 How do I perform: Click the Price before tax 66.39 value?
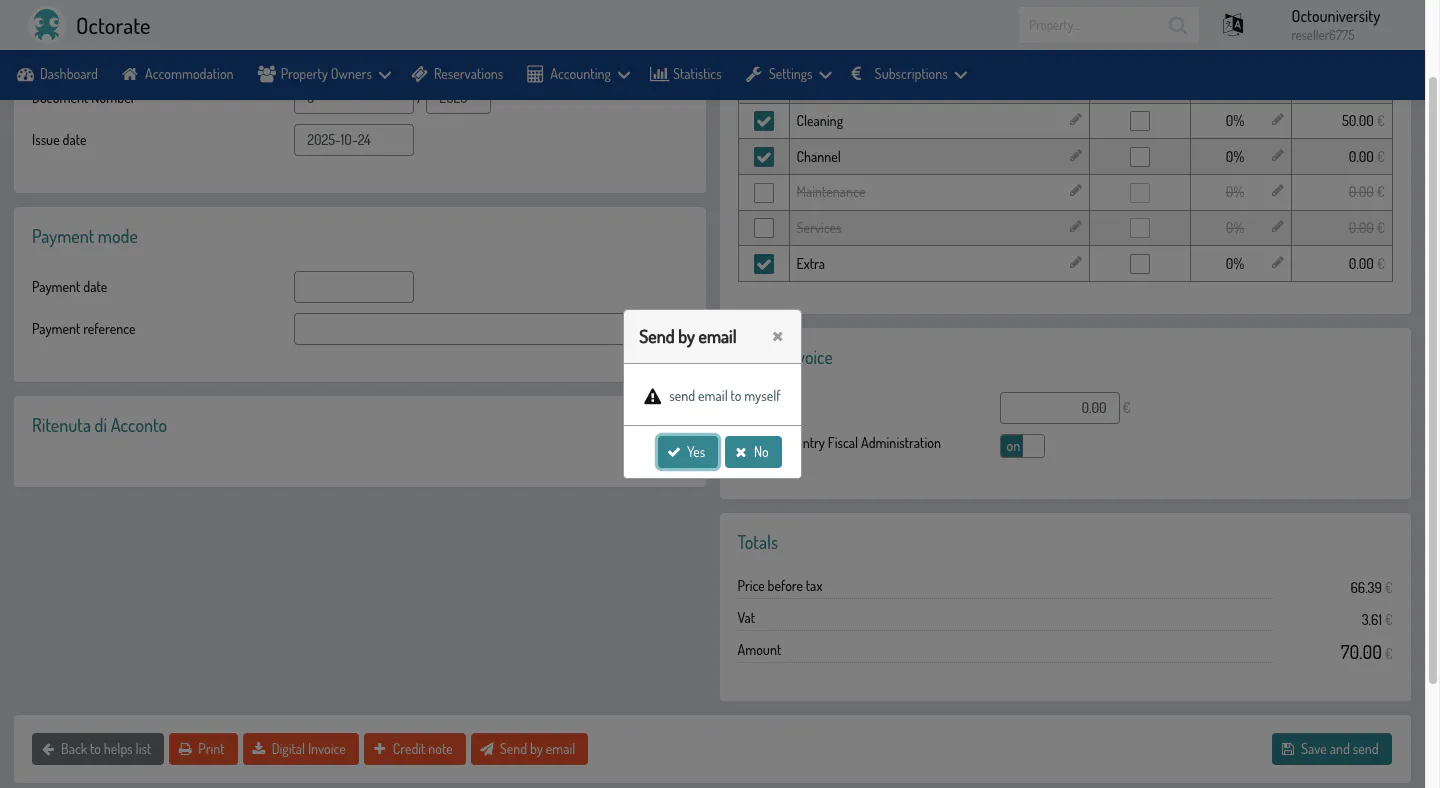pos(1366,588)
